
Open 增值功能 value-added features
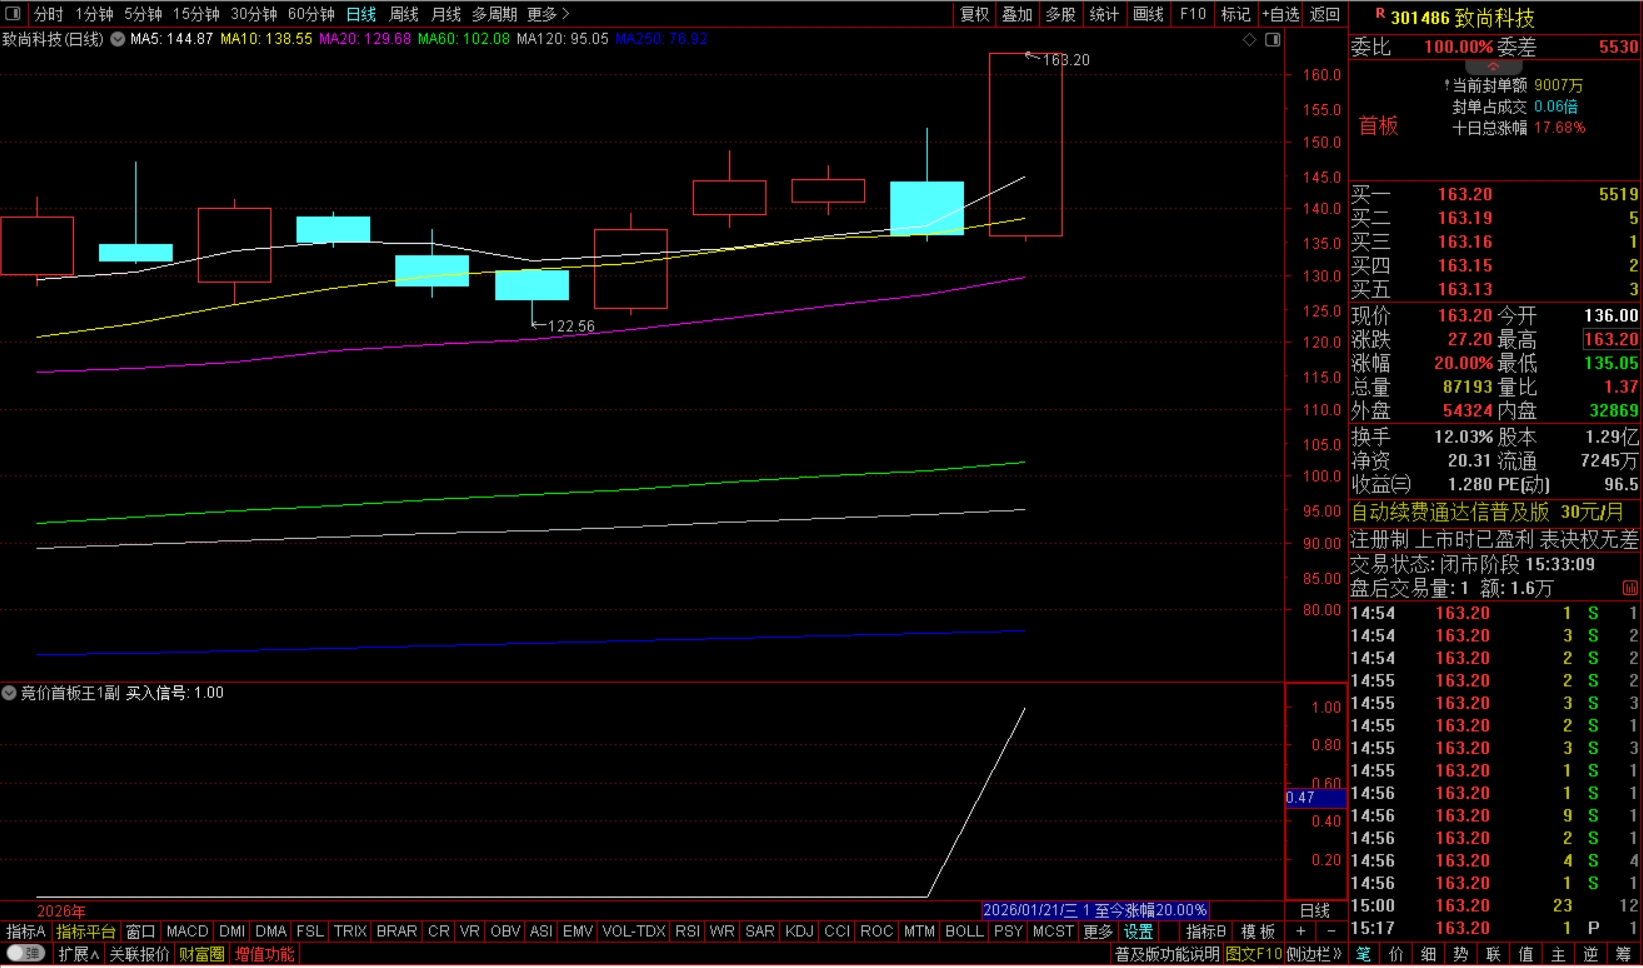point(265,954)
